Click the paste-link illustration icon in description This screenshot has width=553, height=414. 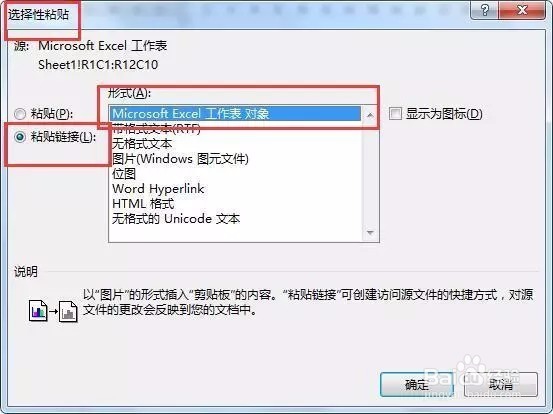coord(53,311)
